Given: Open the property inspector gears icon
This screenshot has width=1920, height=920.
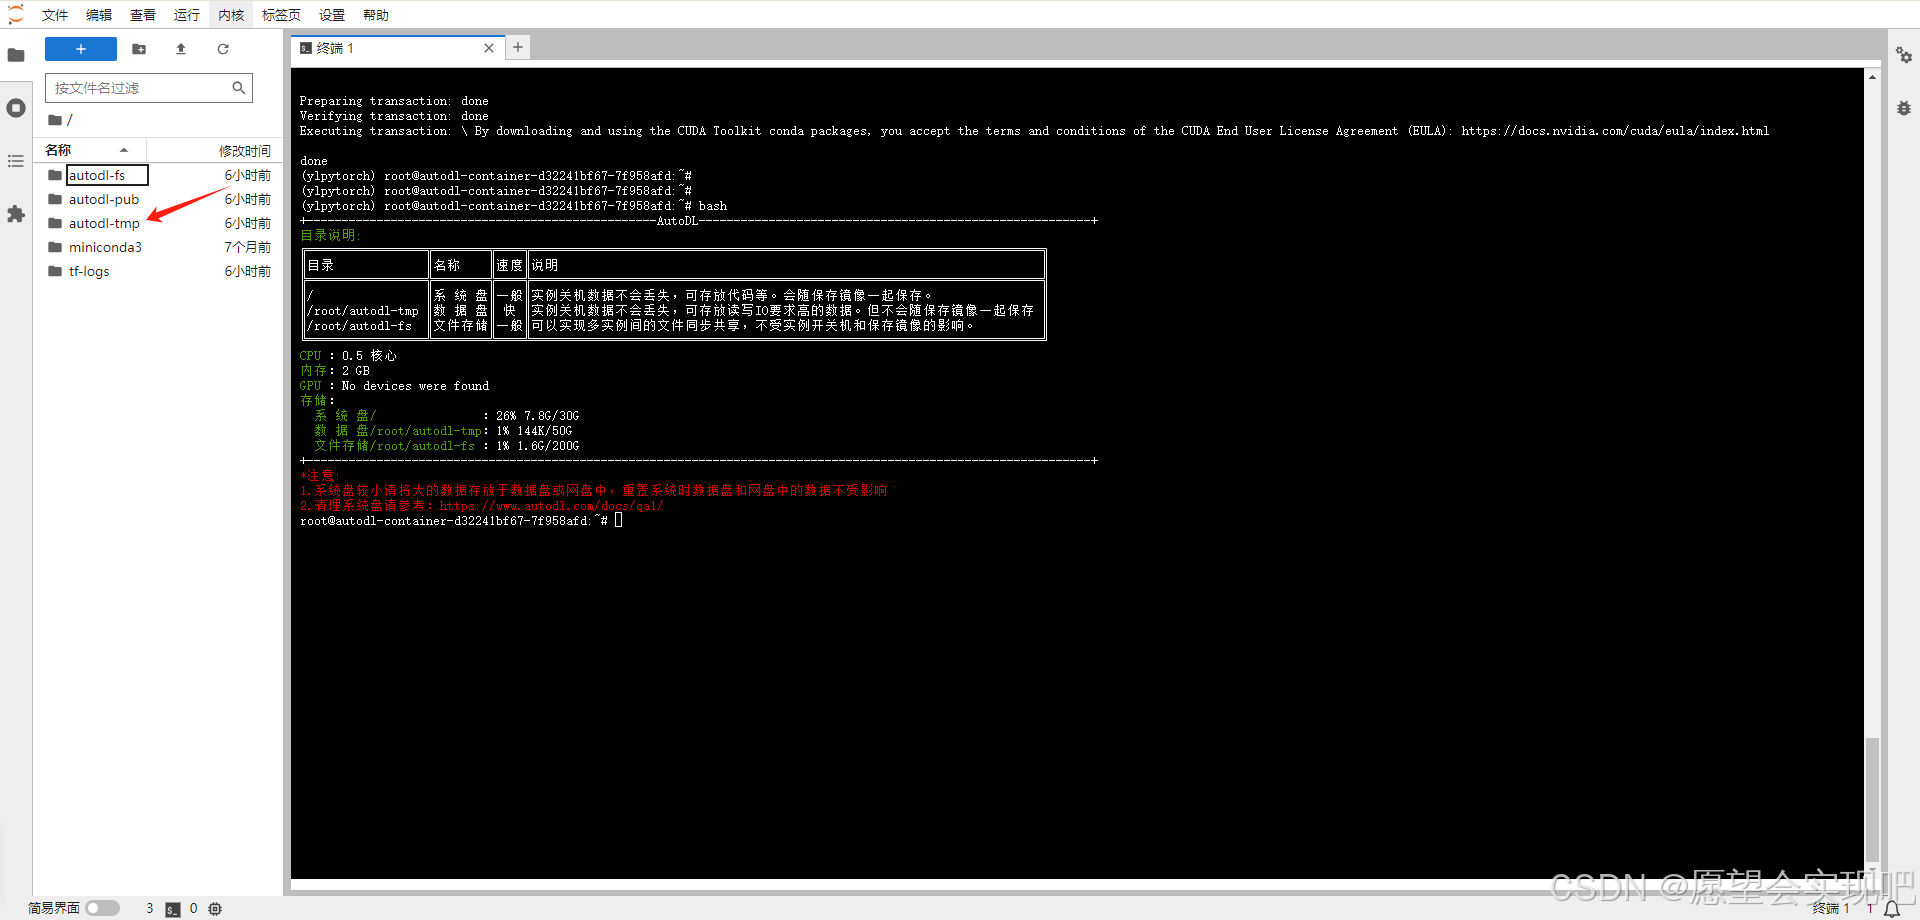Looking at the screenshot, I should pos(1904,55).
